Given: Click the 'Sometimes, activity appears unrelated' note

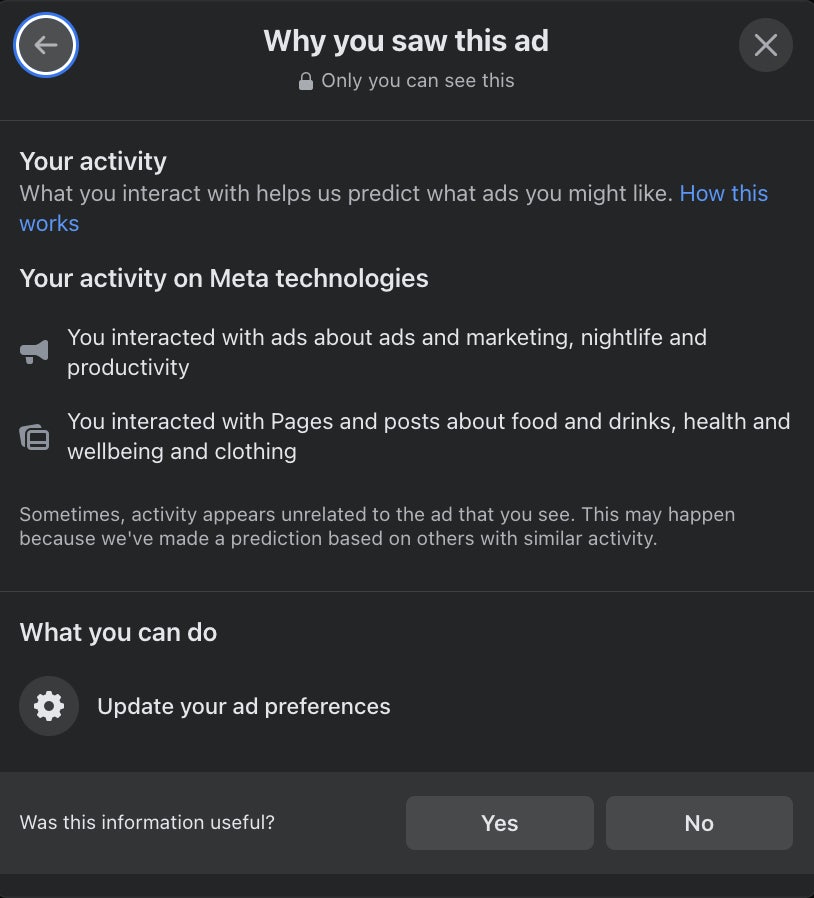Looking at the screenshot, I should pos(377,526).
